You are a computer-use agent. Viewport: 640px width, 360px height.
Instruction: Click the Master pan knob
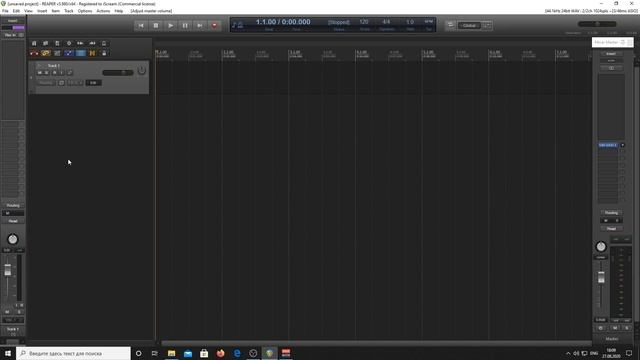[x=601, y=247]
